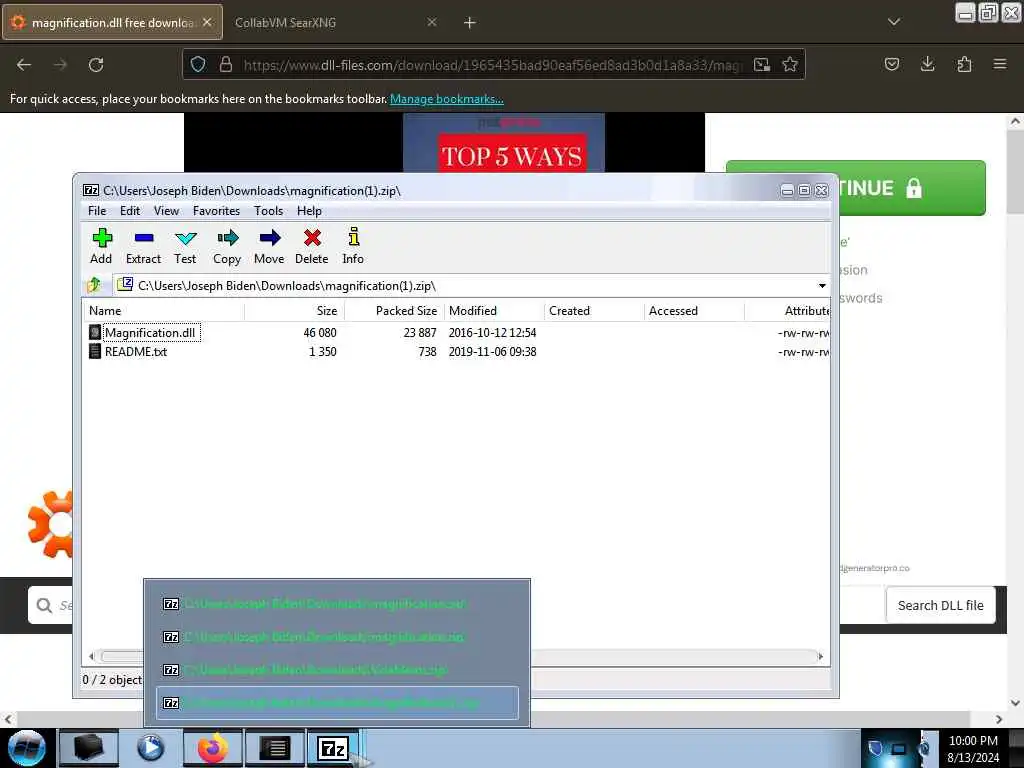Click the page vertical scrollbar up arrow

1015,121
